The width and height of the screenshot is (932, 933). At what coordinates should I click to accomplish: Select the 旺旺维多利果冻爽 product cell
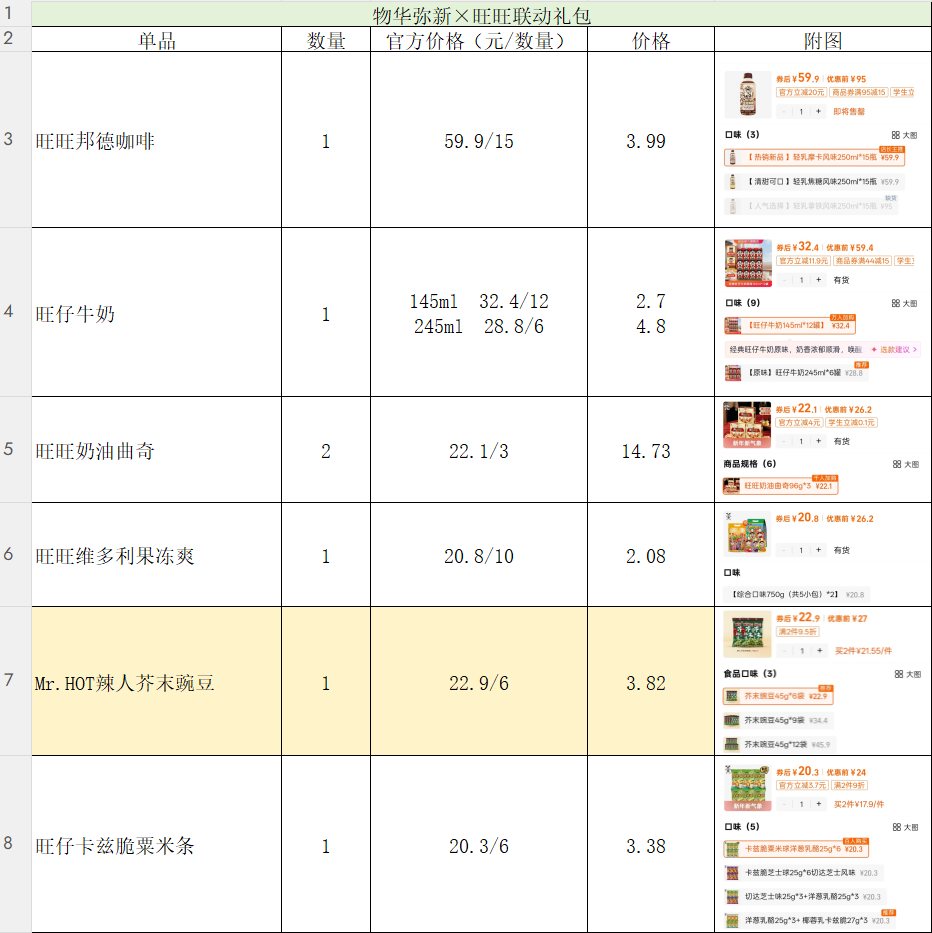(157, 555)
